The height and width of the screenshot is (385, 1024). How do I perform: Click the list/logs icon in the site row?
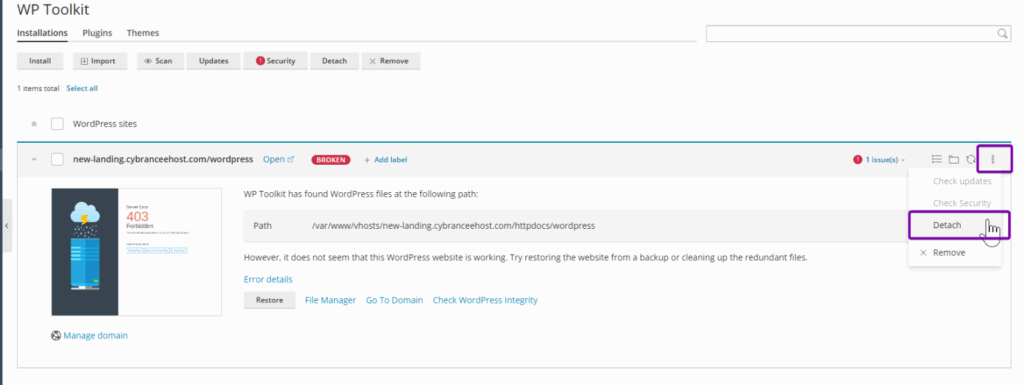(936, 159)
